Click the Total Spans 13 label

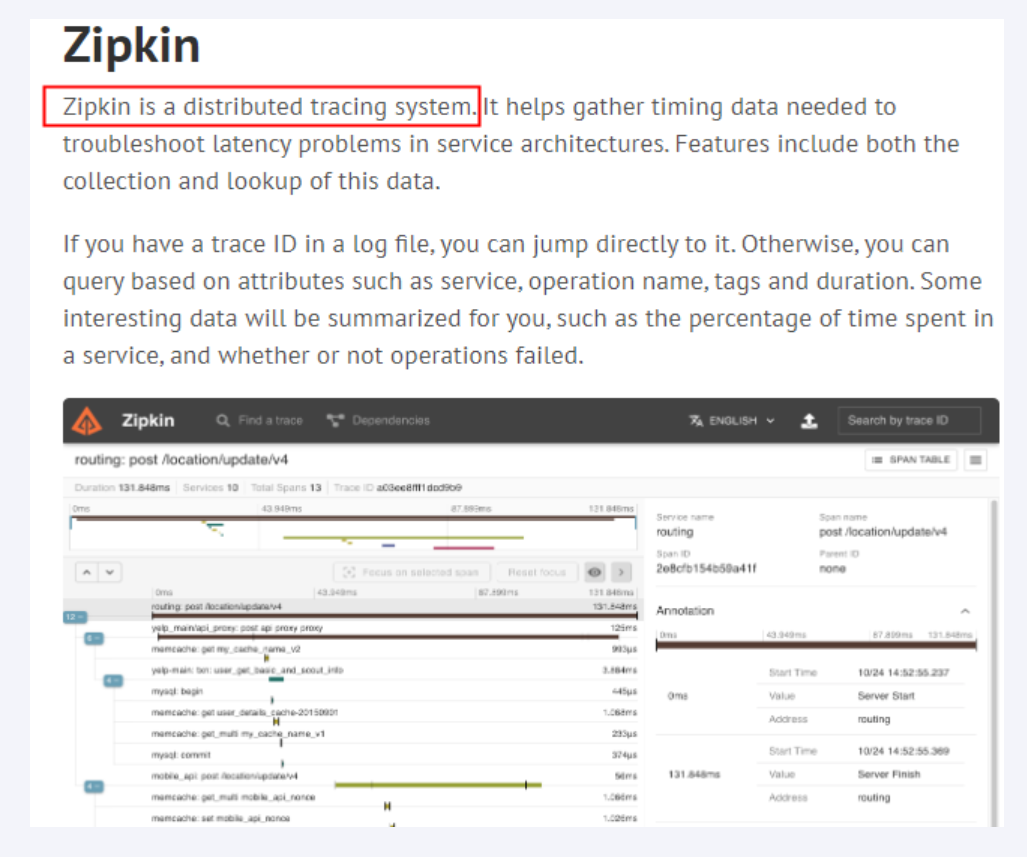point(286,487)
